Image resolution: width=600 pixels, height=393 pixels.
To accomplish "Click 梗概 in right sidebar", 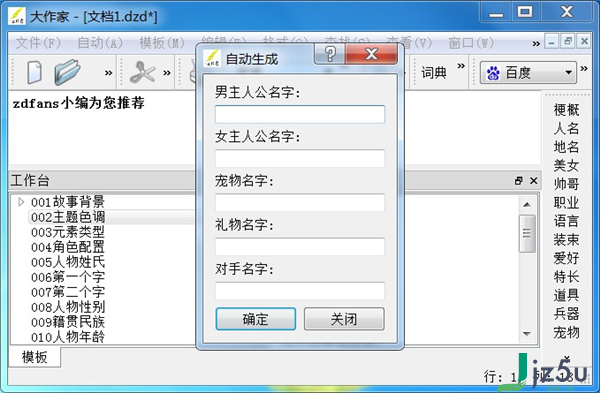I will 566,110.
